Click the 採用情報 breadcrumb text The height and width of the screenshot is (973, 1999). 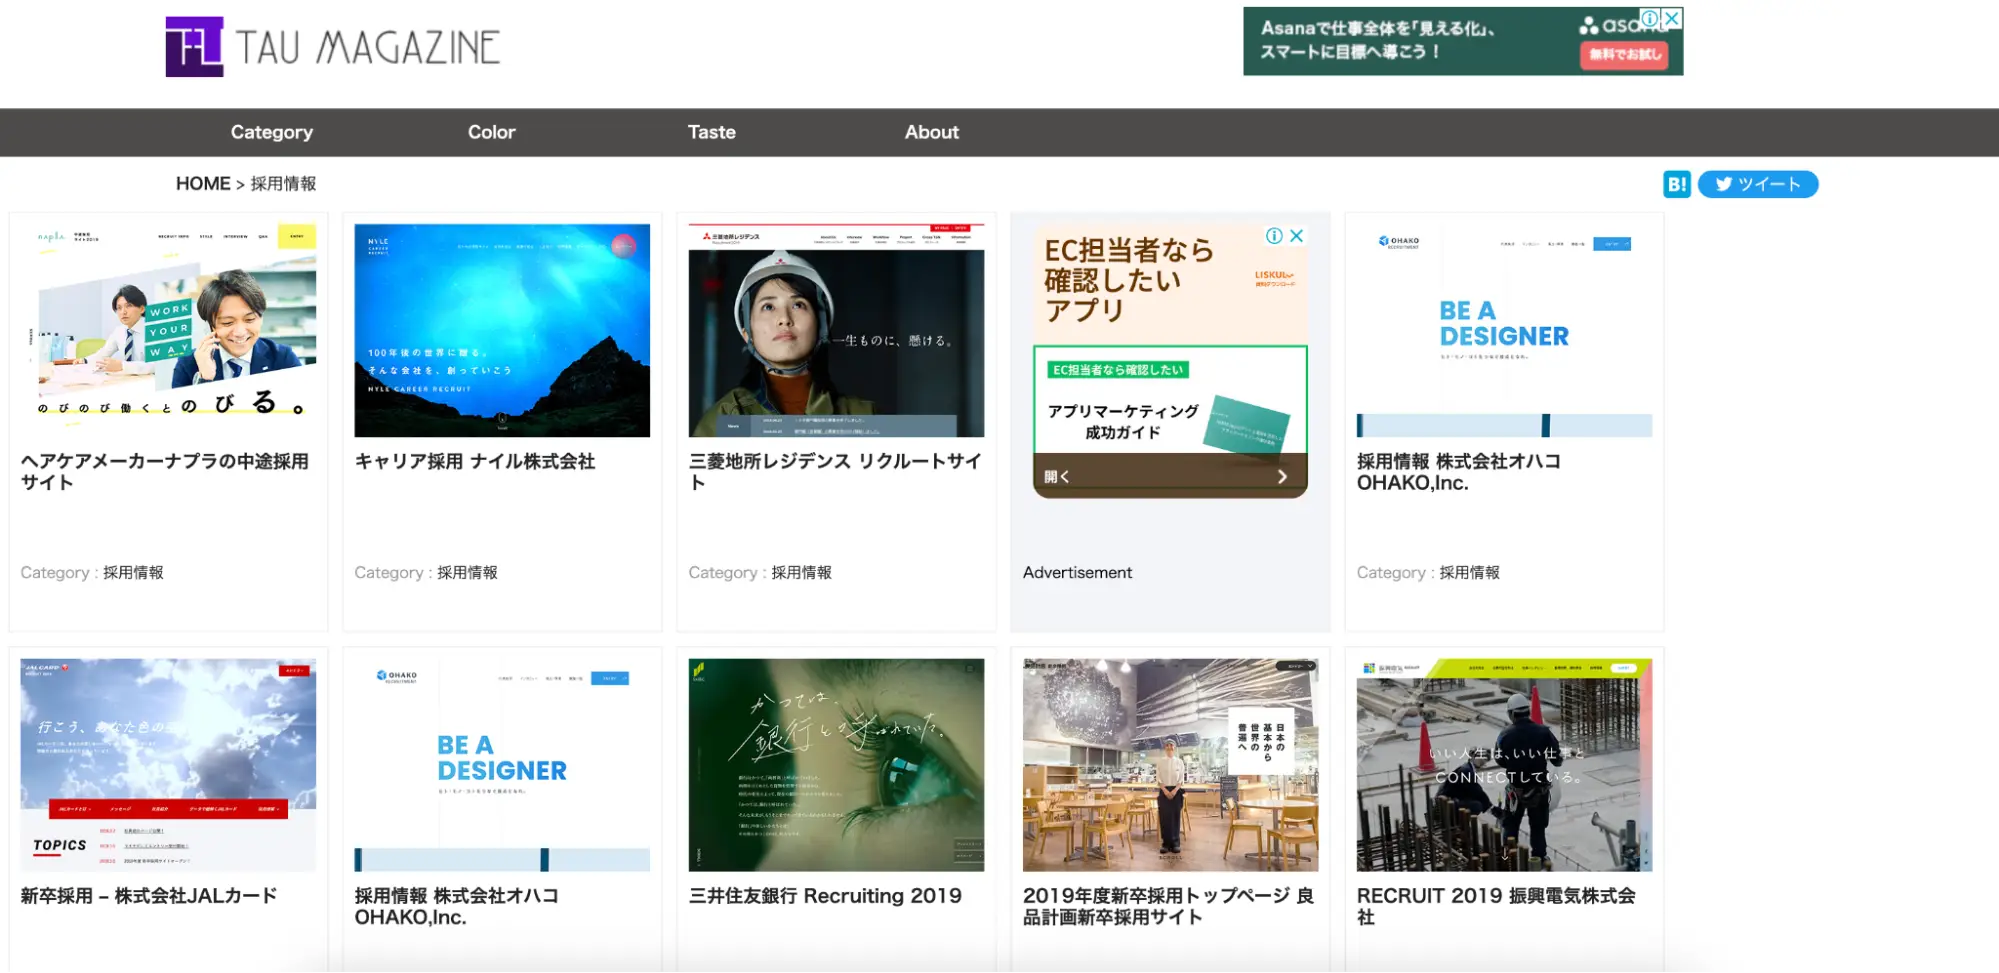283,184
